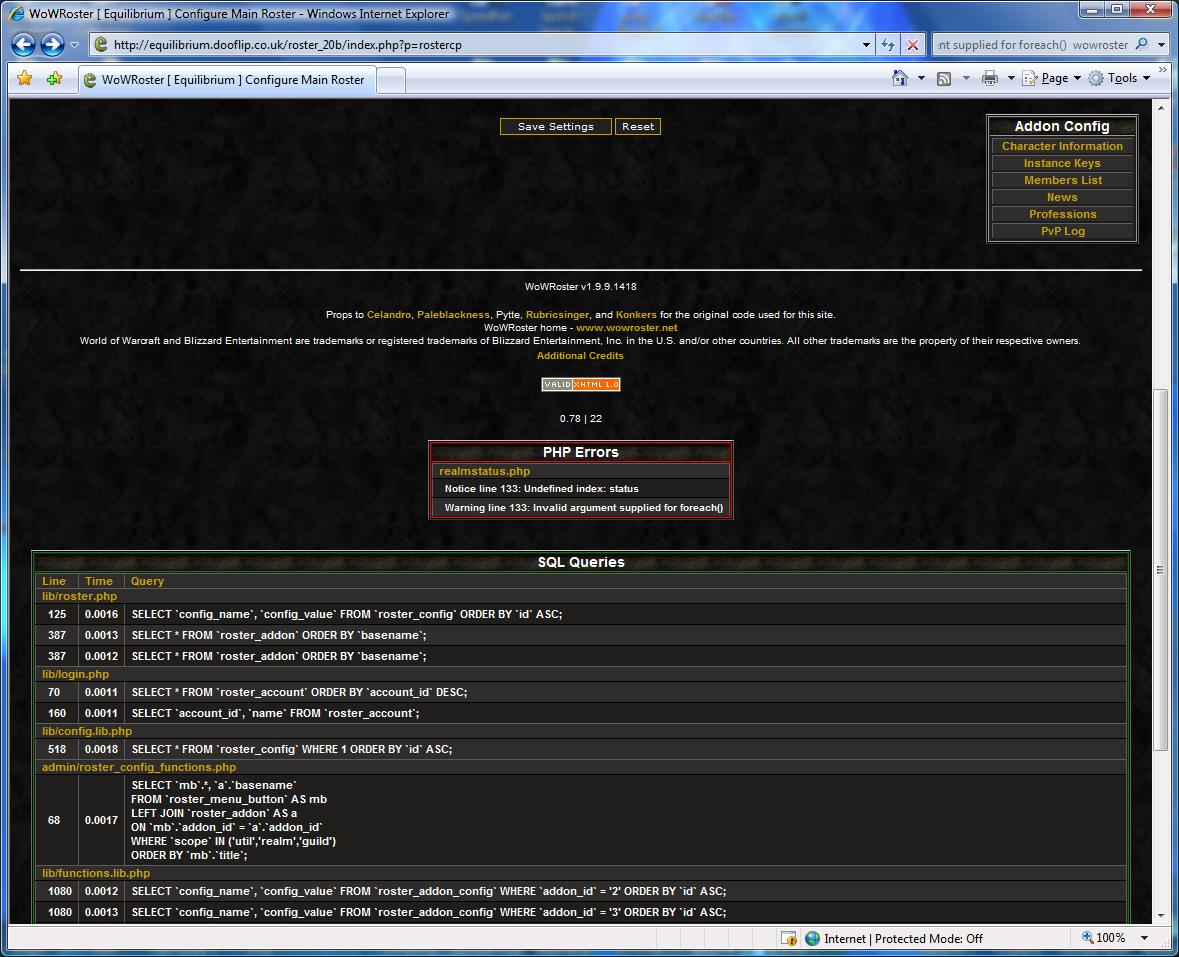Click the realmstatus.php header in PHP Errors
Screen dimensions: 1179x957
point(484,471)
